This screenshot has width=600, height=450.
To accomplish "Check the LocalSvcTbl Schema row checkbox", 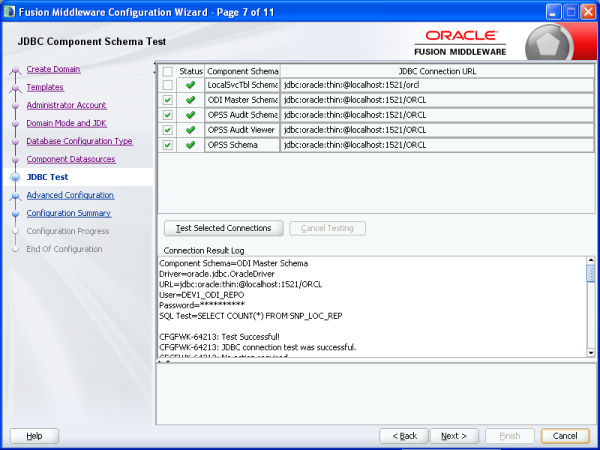I will pos(167,85).
